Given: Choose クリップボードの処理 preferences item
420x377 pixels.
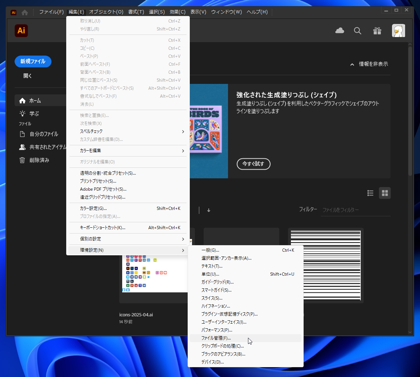Looking at the screenshot, I should click(246, 346).
